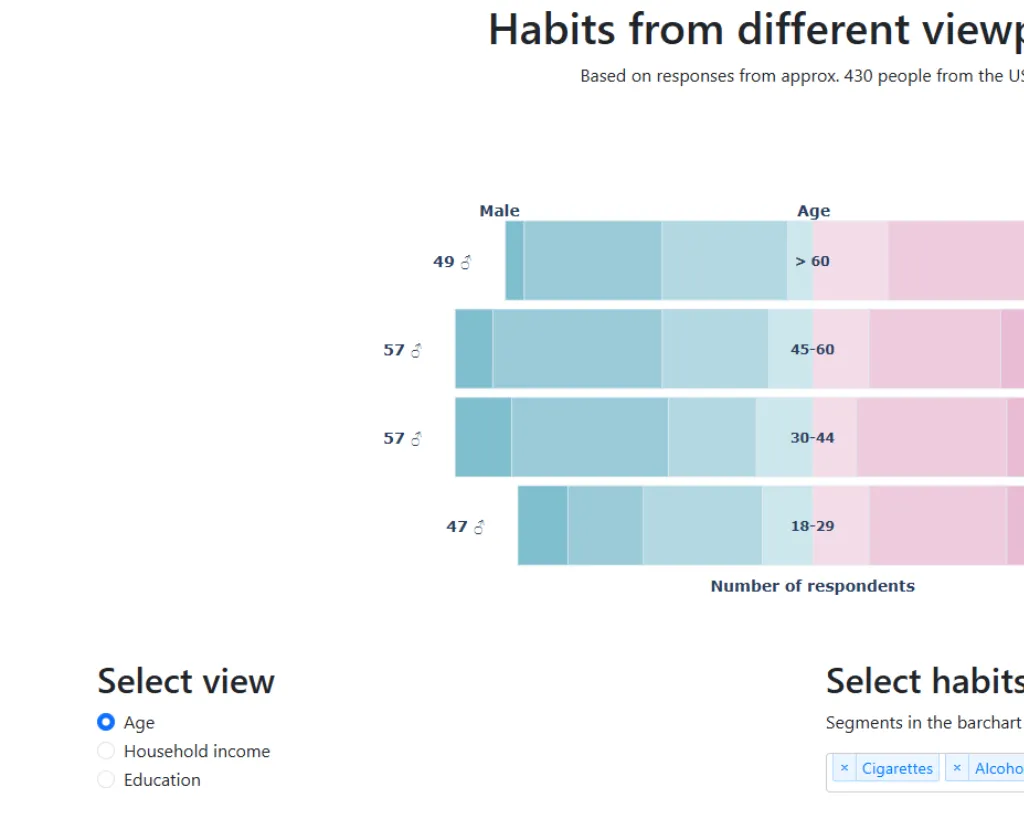Click the male symbol in the 30-44 row

(416, 438)
